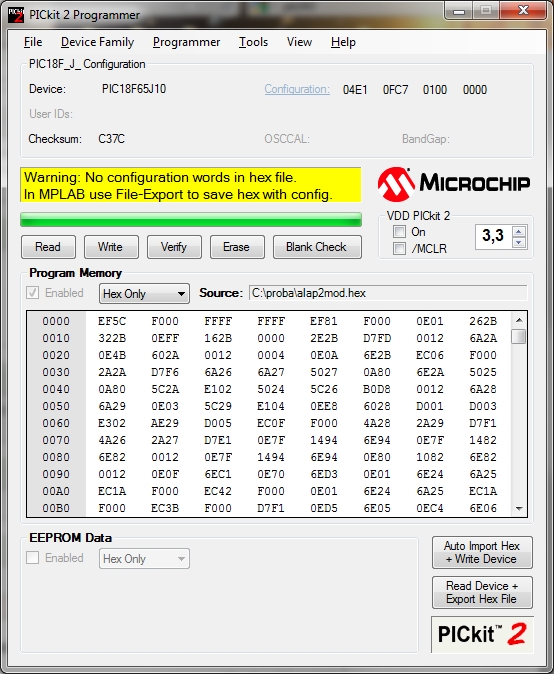
Task: Click the Erase button
Action: click(x=237, y=247)
